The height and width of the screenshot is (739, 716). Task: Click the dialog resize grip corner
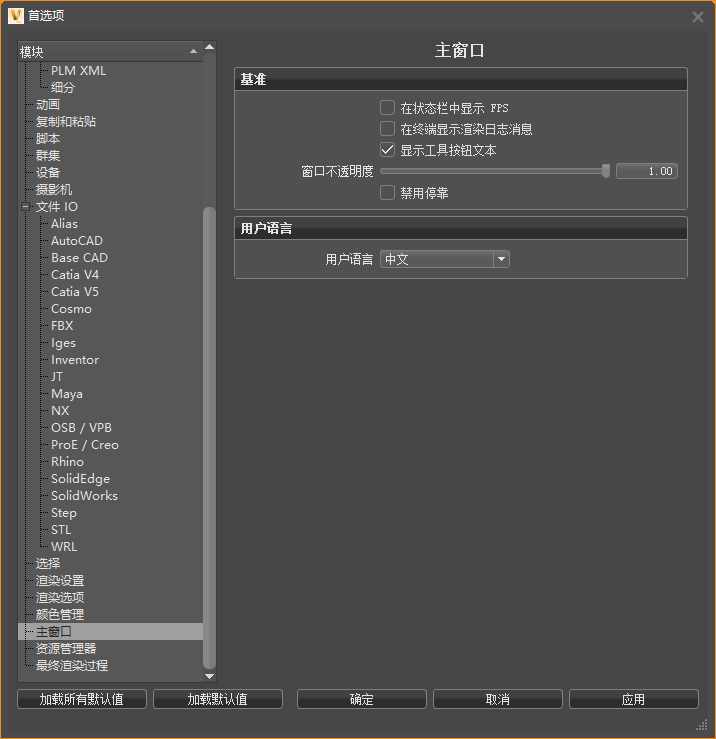[702, 724]
